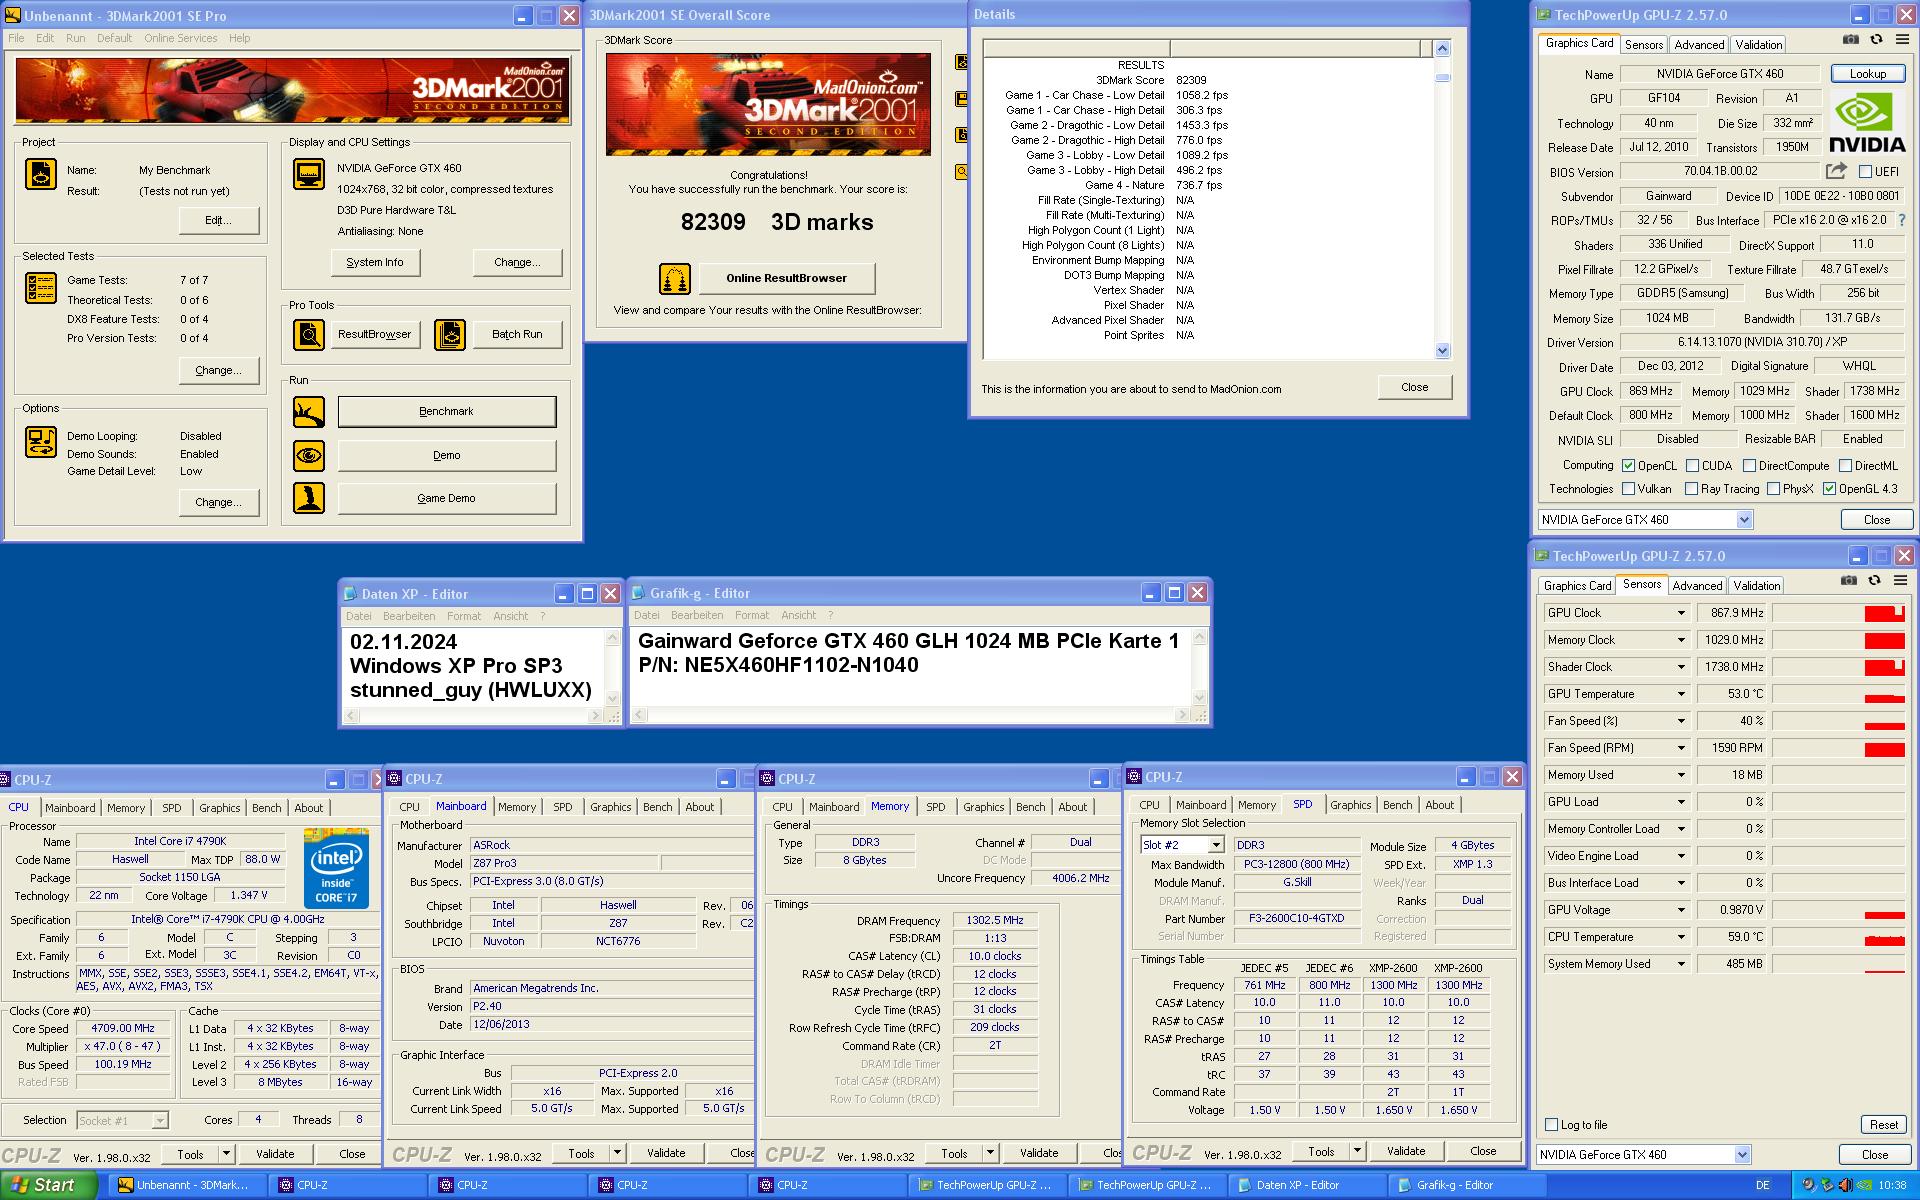Click the camera icon in GPU-Z Sensors window
Screen dimensions: 1920x1200
[1849, 580]
